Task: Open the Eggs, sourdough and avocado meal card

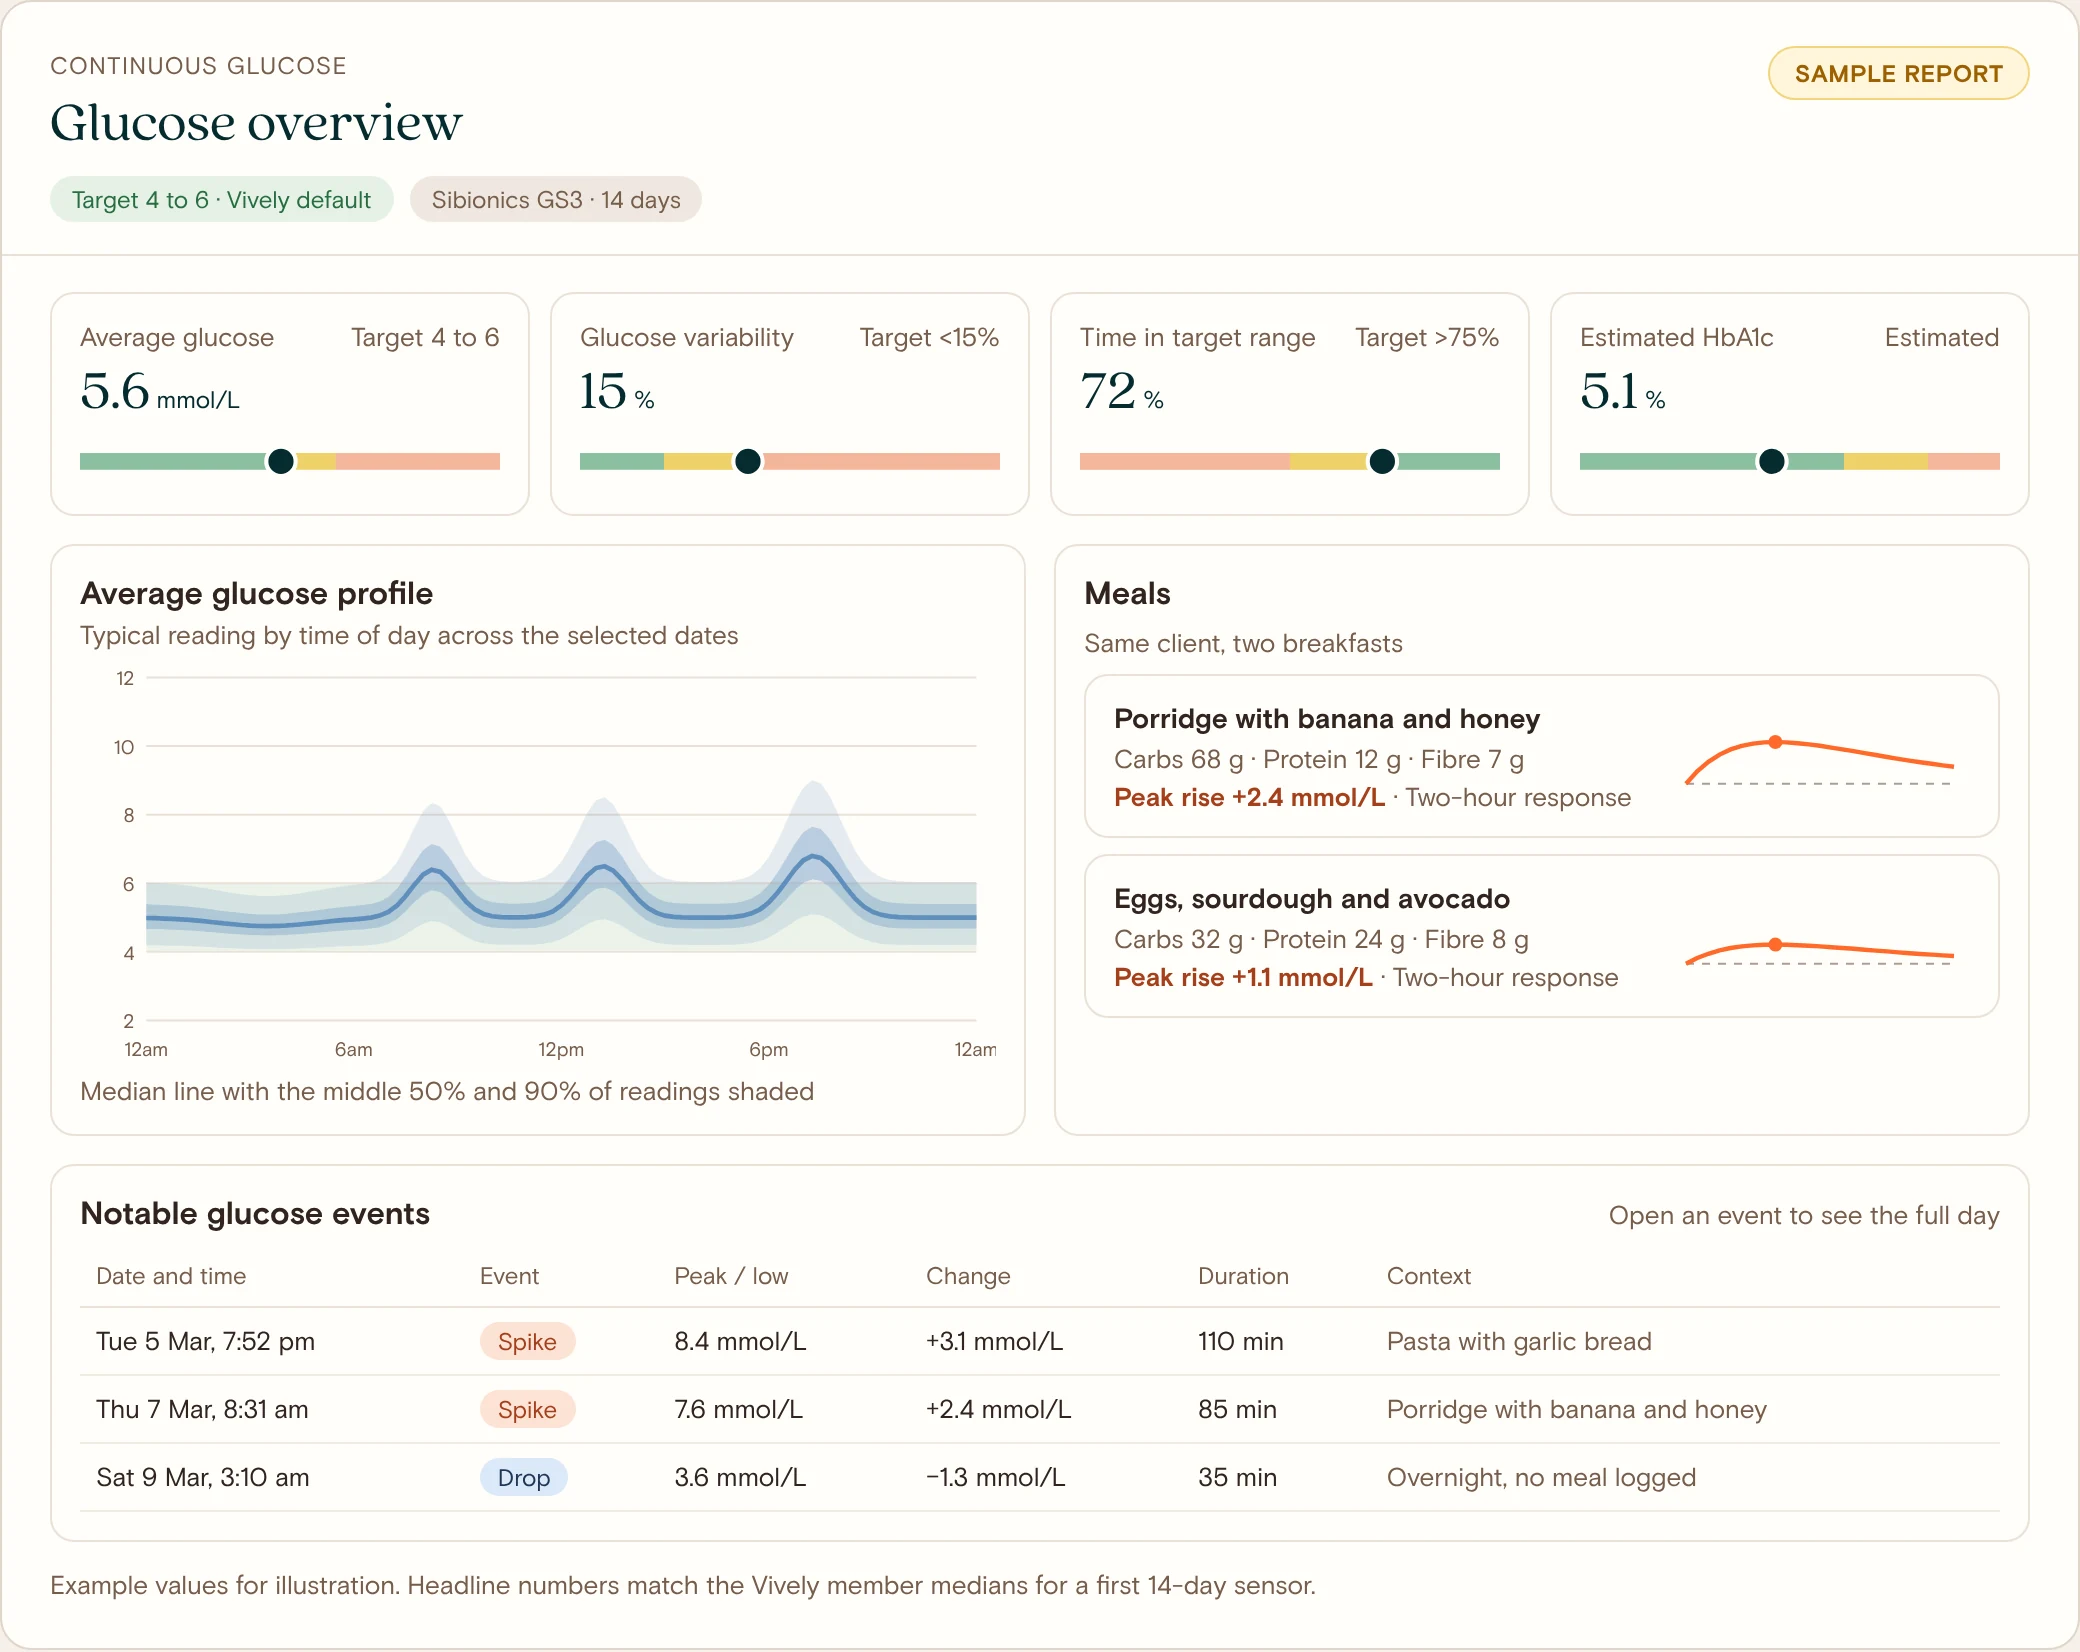Action: tap(1541, 936)
